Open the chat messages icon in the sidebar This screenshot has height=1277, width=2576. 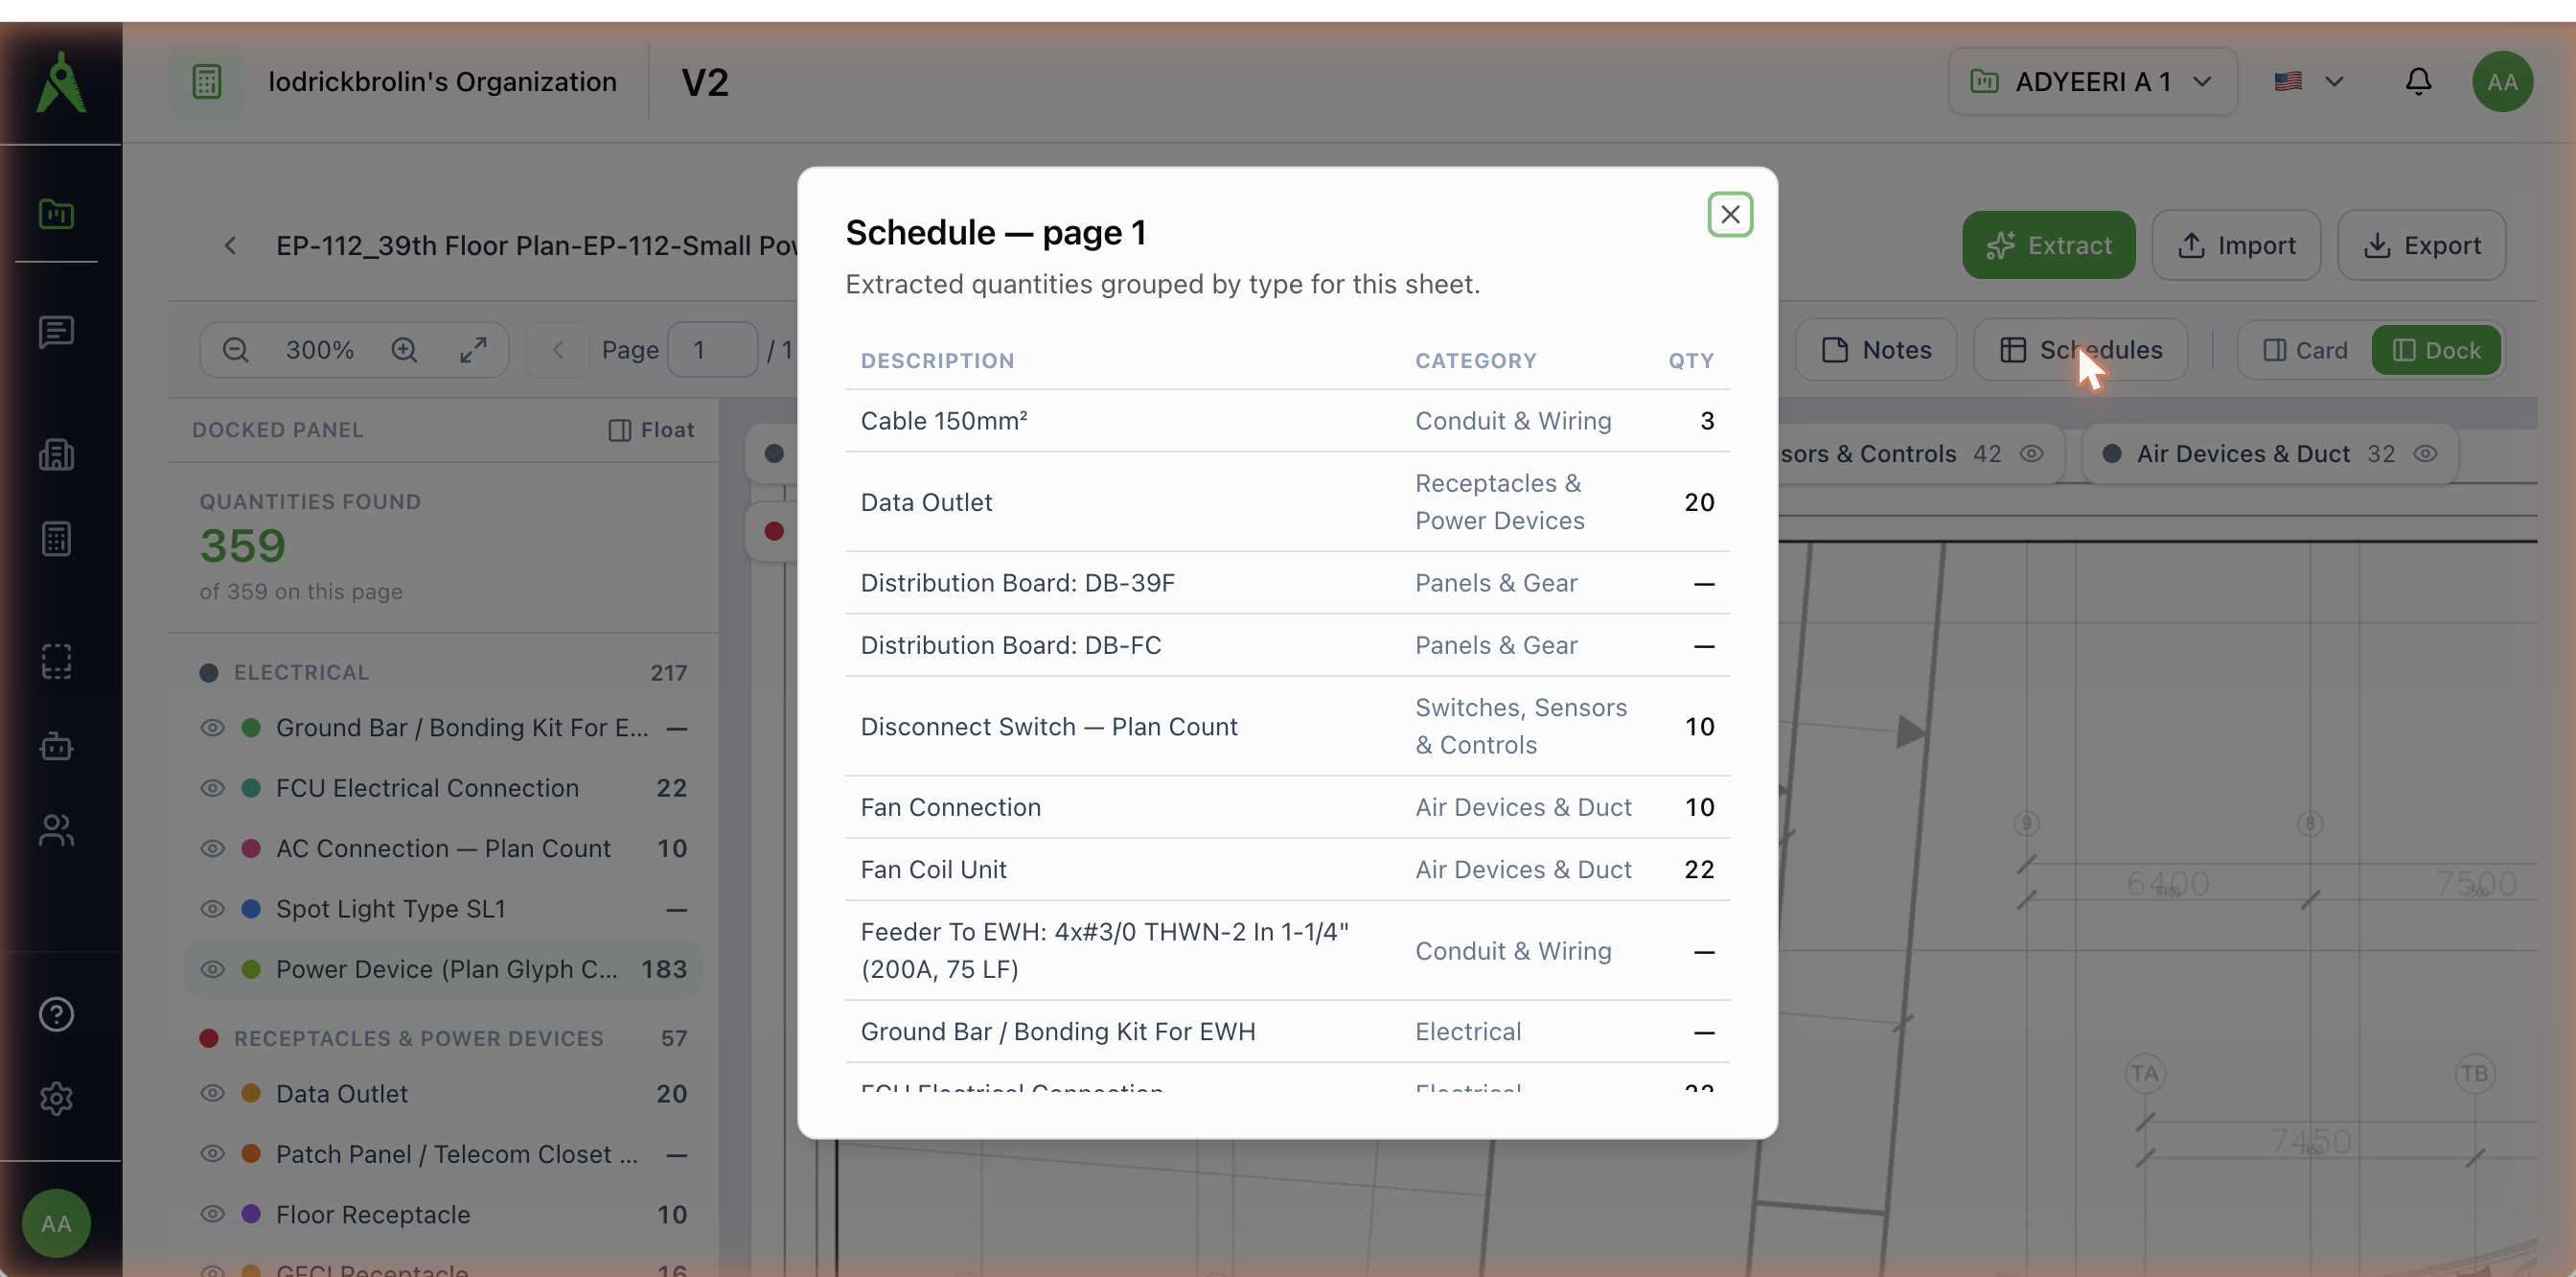[x=56, y=331]
